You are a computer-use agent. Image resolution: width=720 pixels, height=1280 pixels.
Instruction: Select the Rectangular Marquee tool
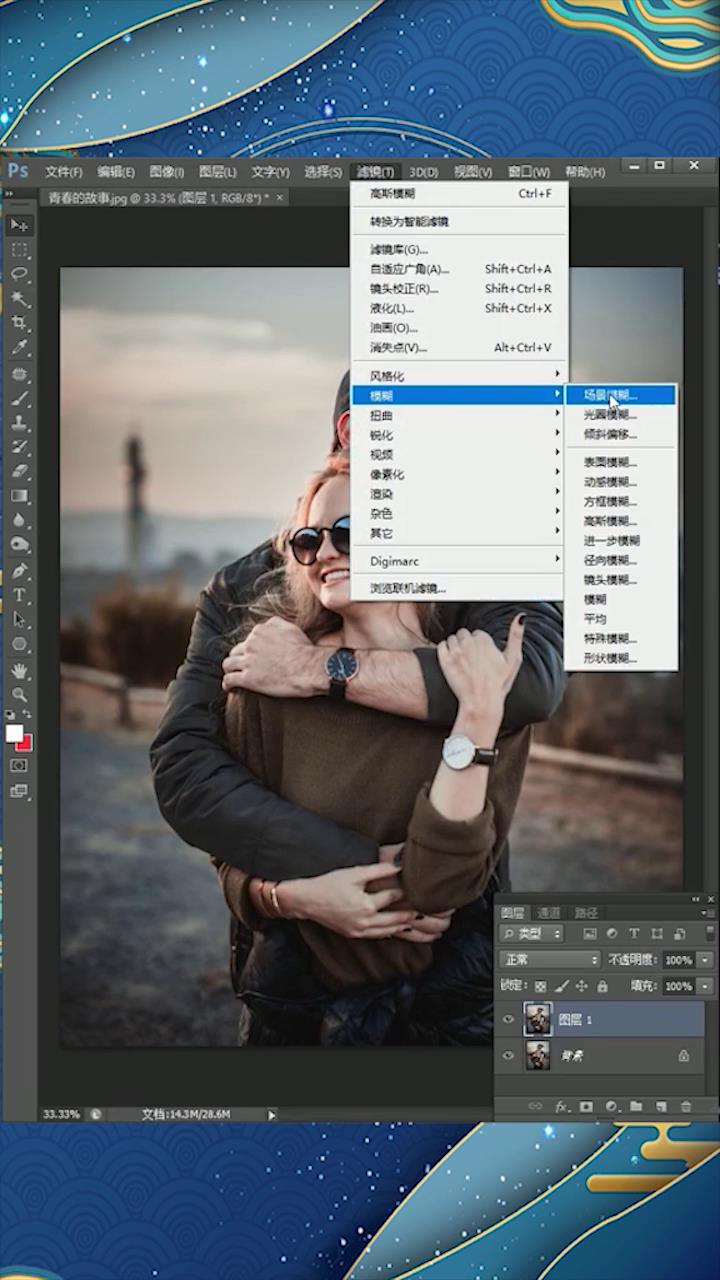pyautogui.click(x=19, y=250)
